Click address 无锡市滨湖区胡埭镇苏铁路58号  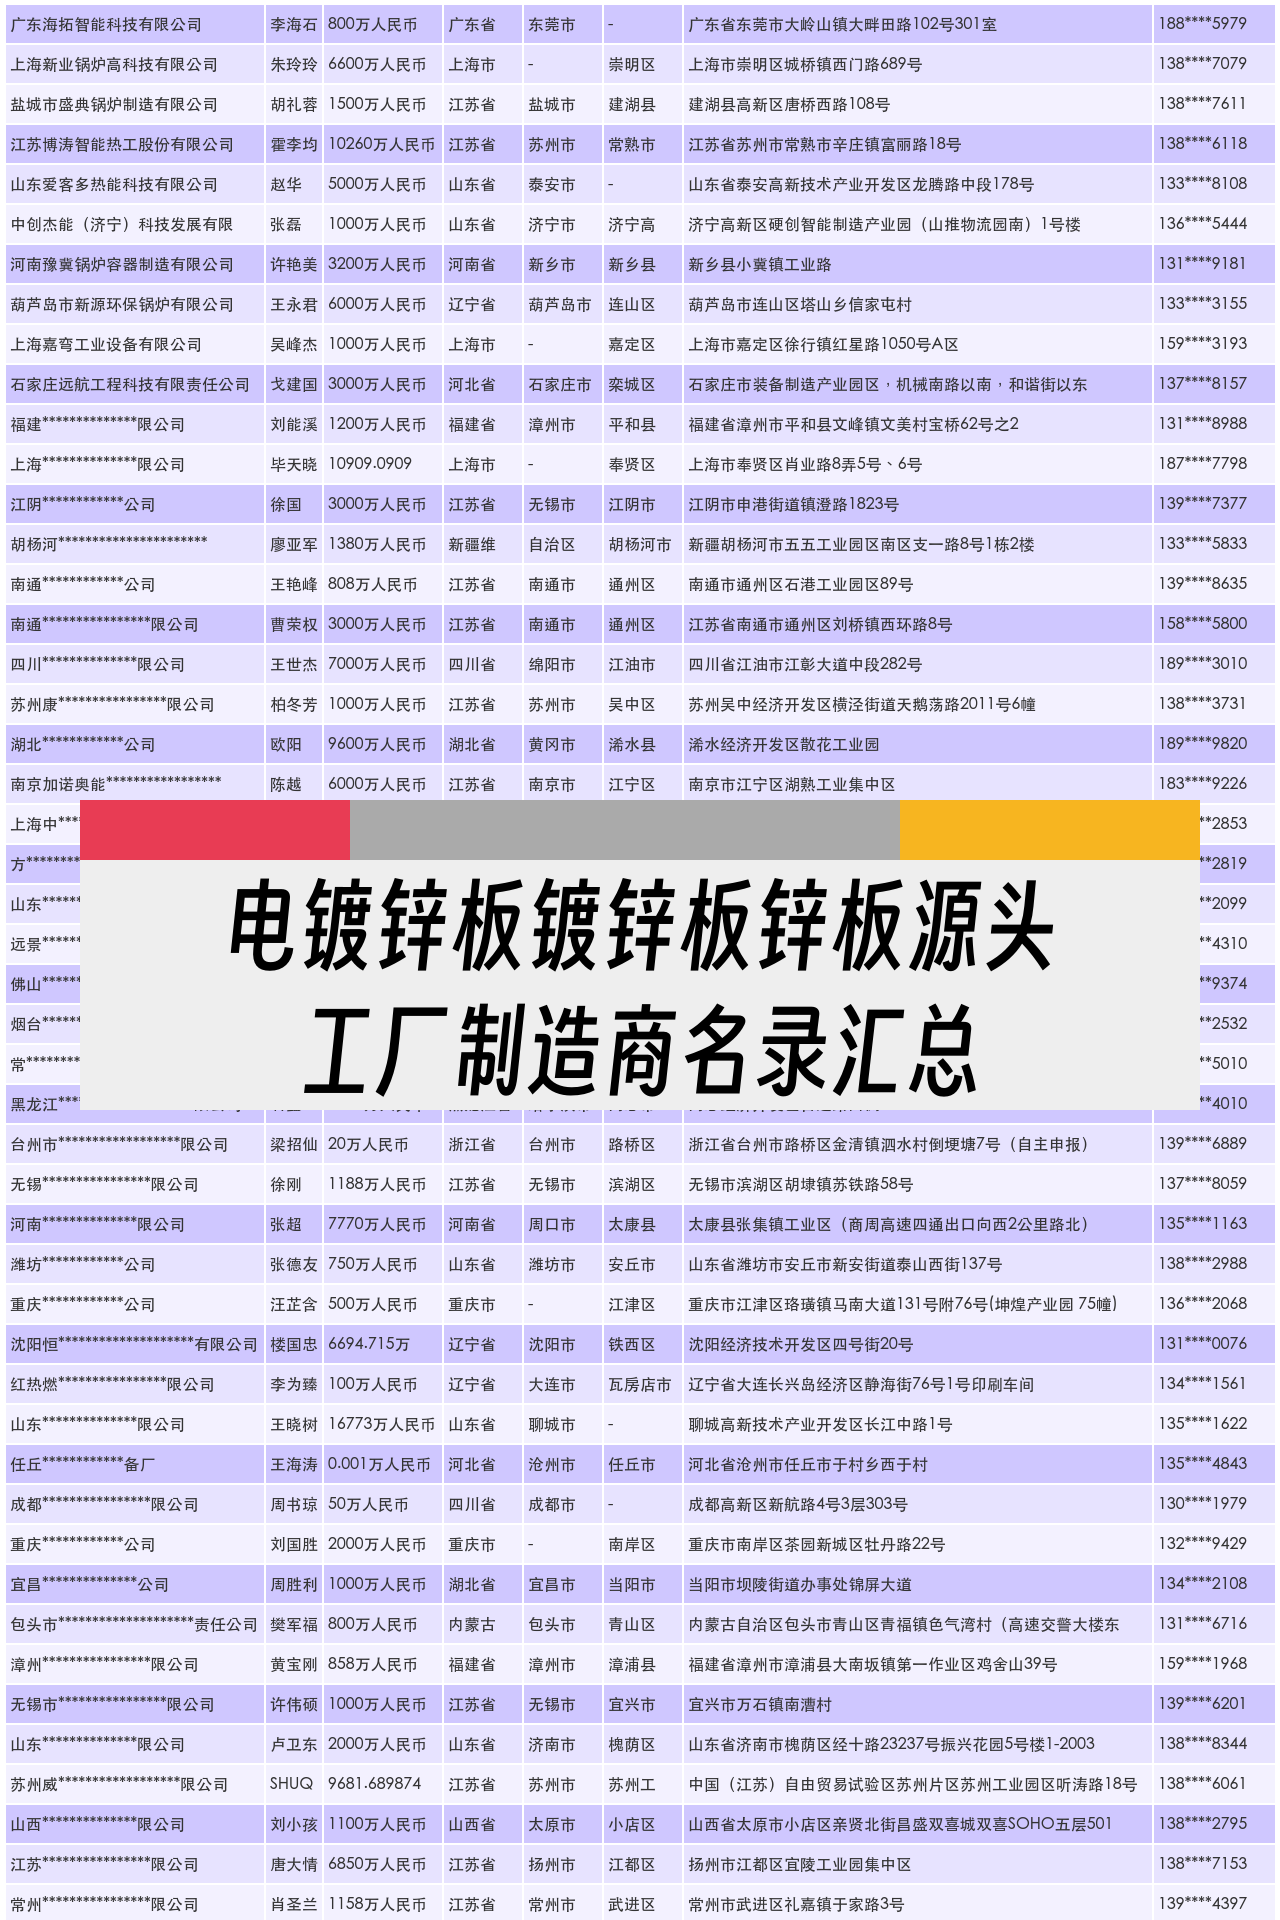[800, 1184]
